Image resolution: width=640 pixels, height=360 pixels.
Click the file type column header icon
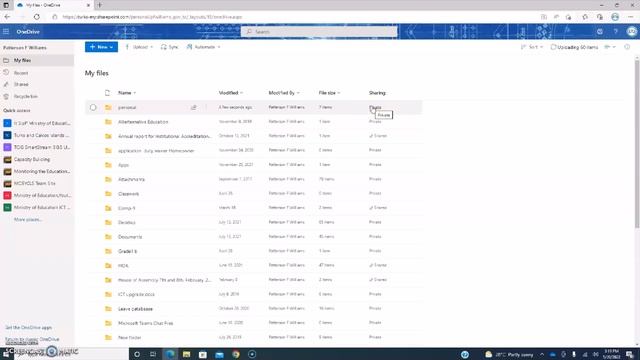pyautogui.click(x=107, y=93)
